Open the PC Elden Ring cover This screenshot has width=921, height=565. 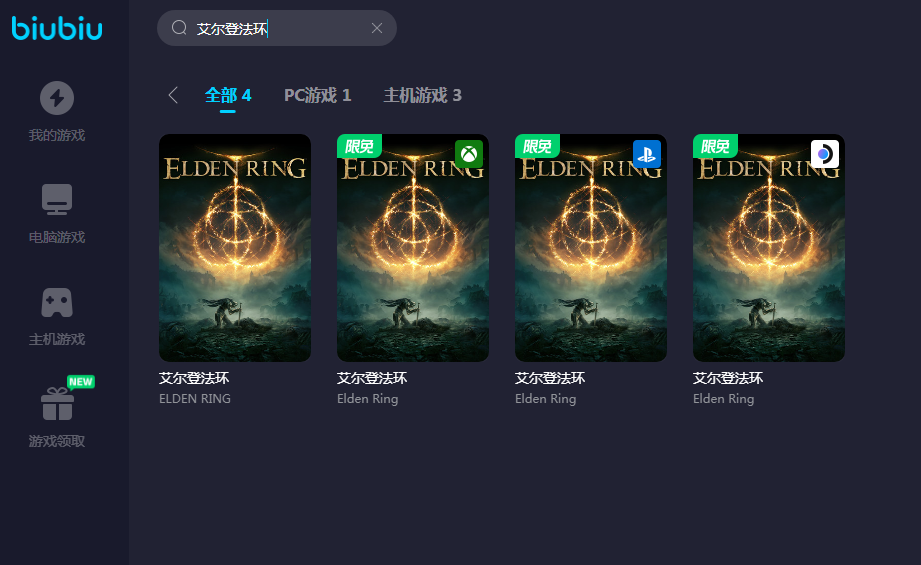(235, 248)
